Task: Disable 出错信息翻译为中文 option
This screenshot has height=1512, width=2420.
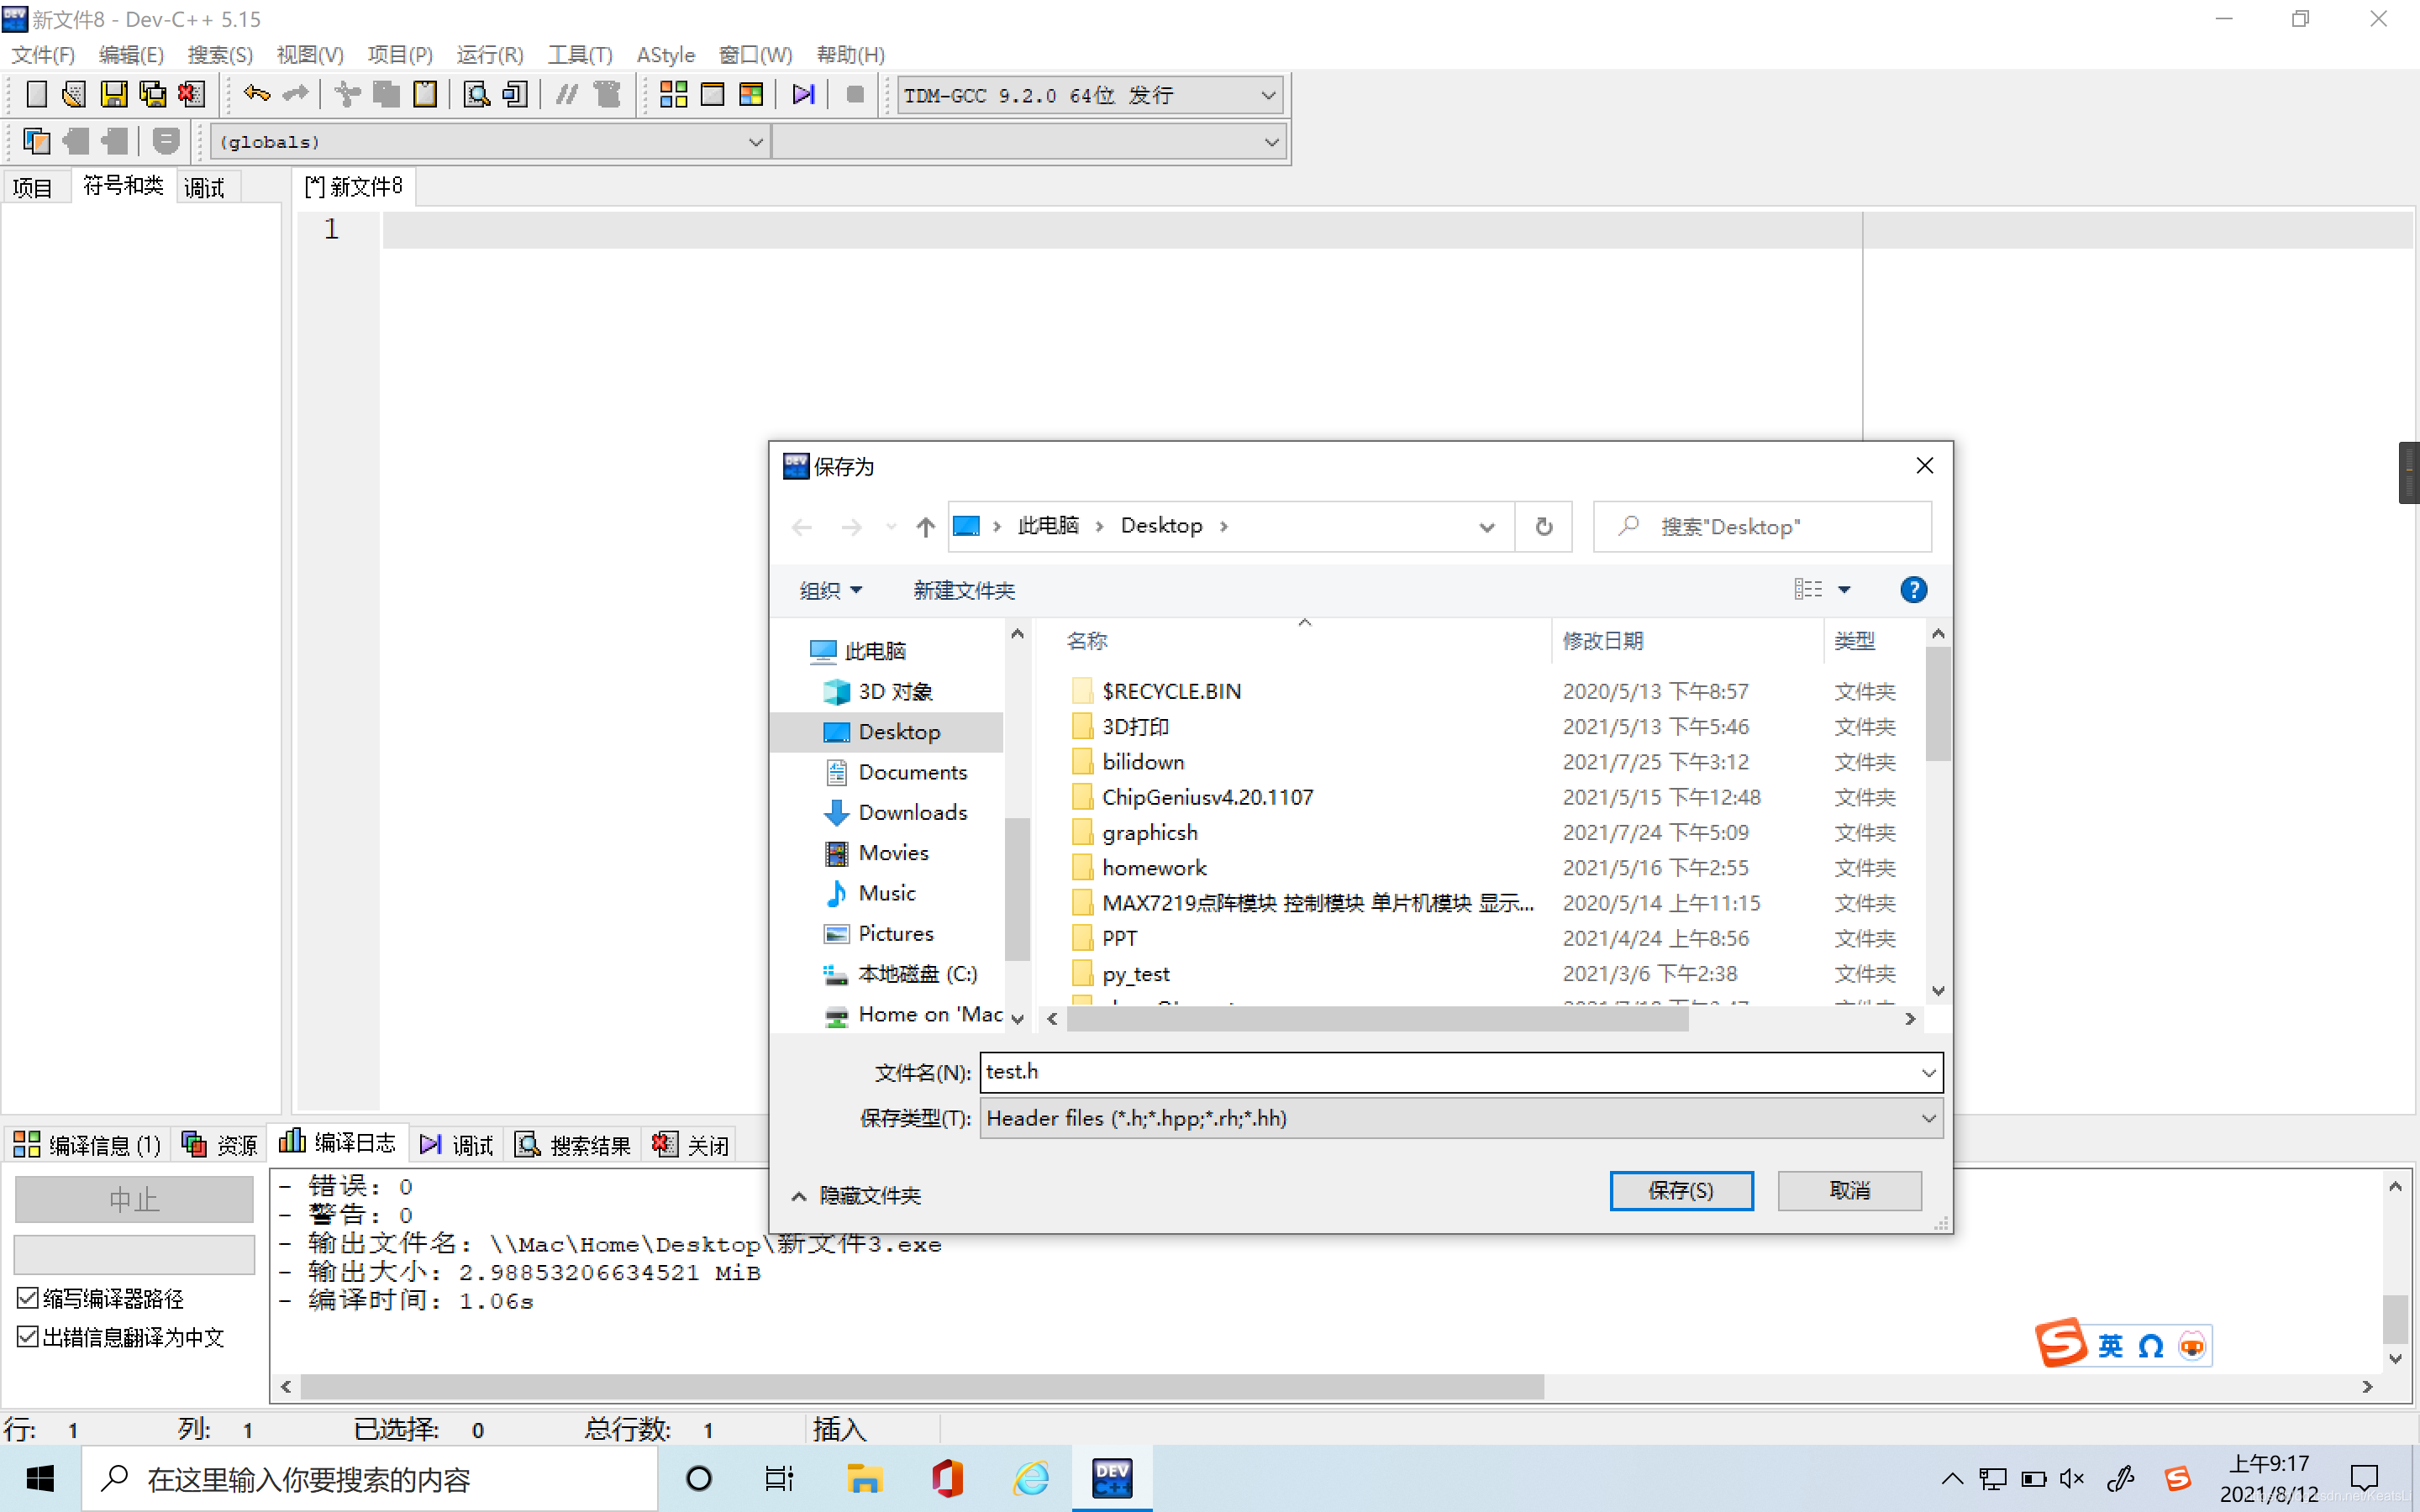Action: coord(27,1337)
